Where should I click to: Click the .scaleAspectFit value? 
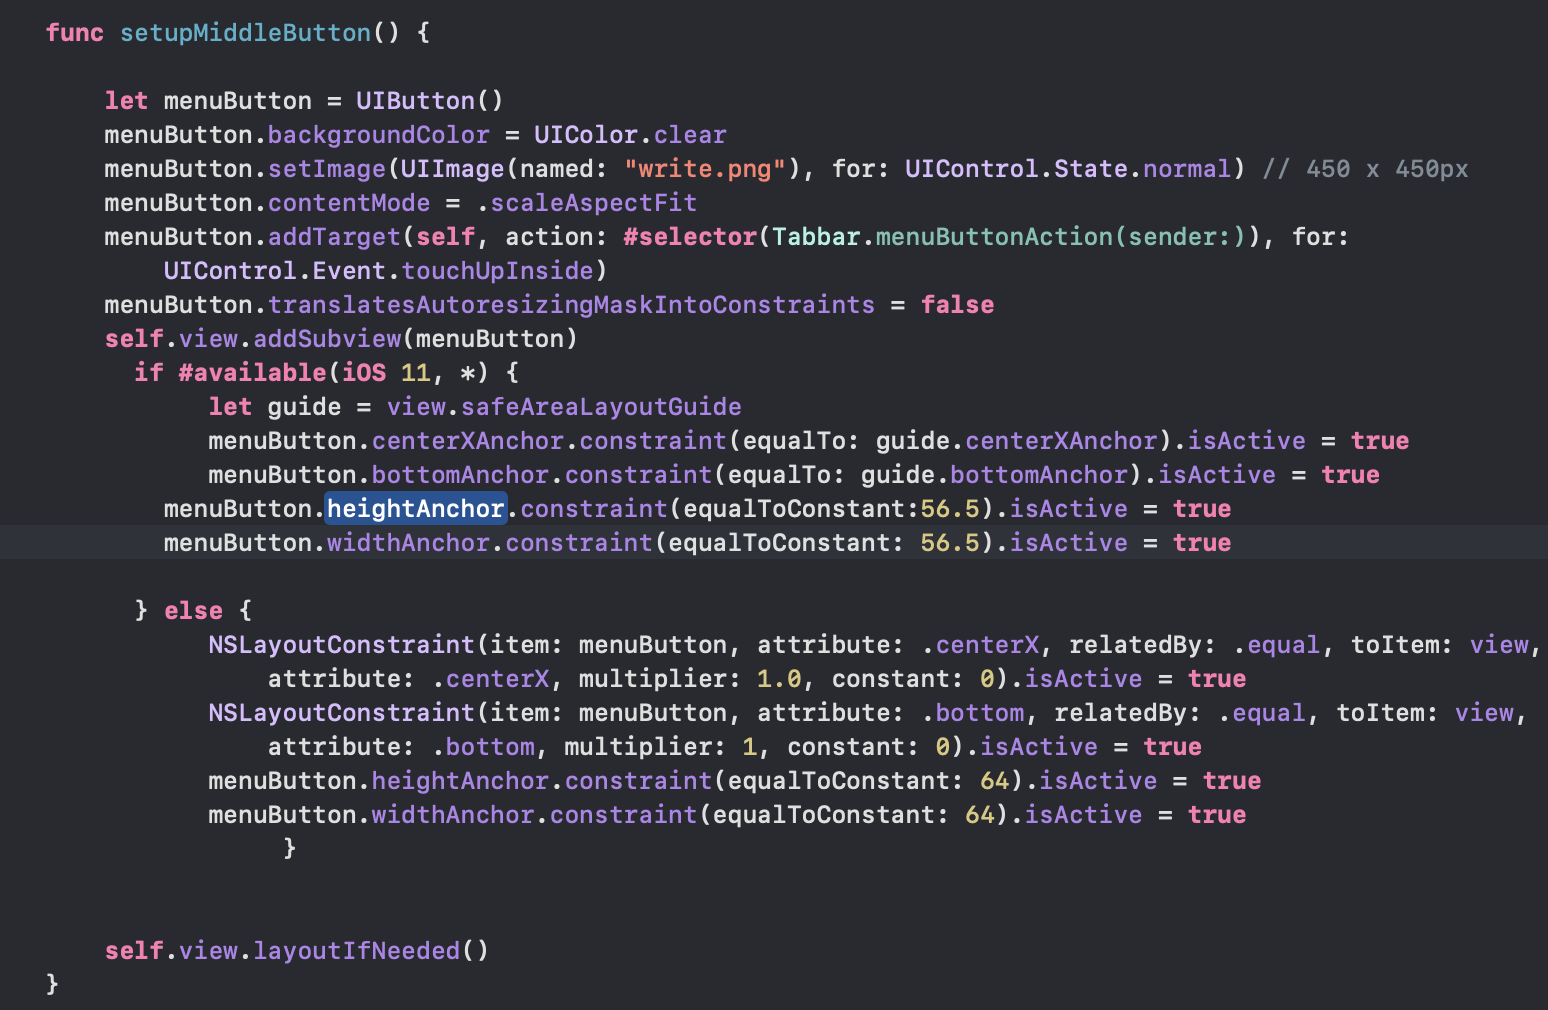tap(586, 203)
